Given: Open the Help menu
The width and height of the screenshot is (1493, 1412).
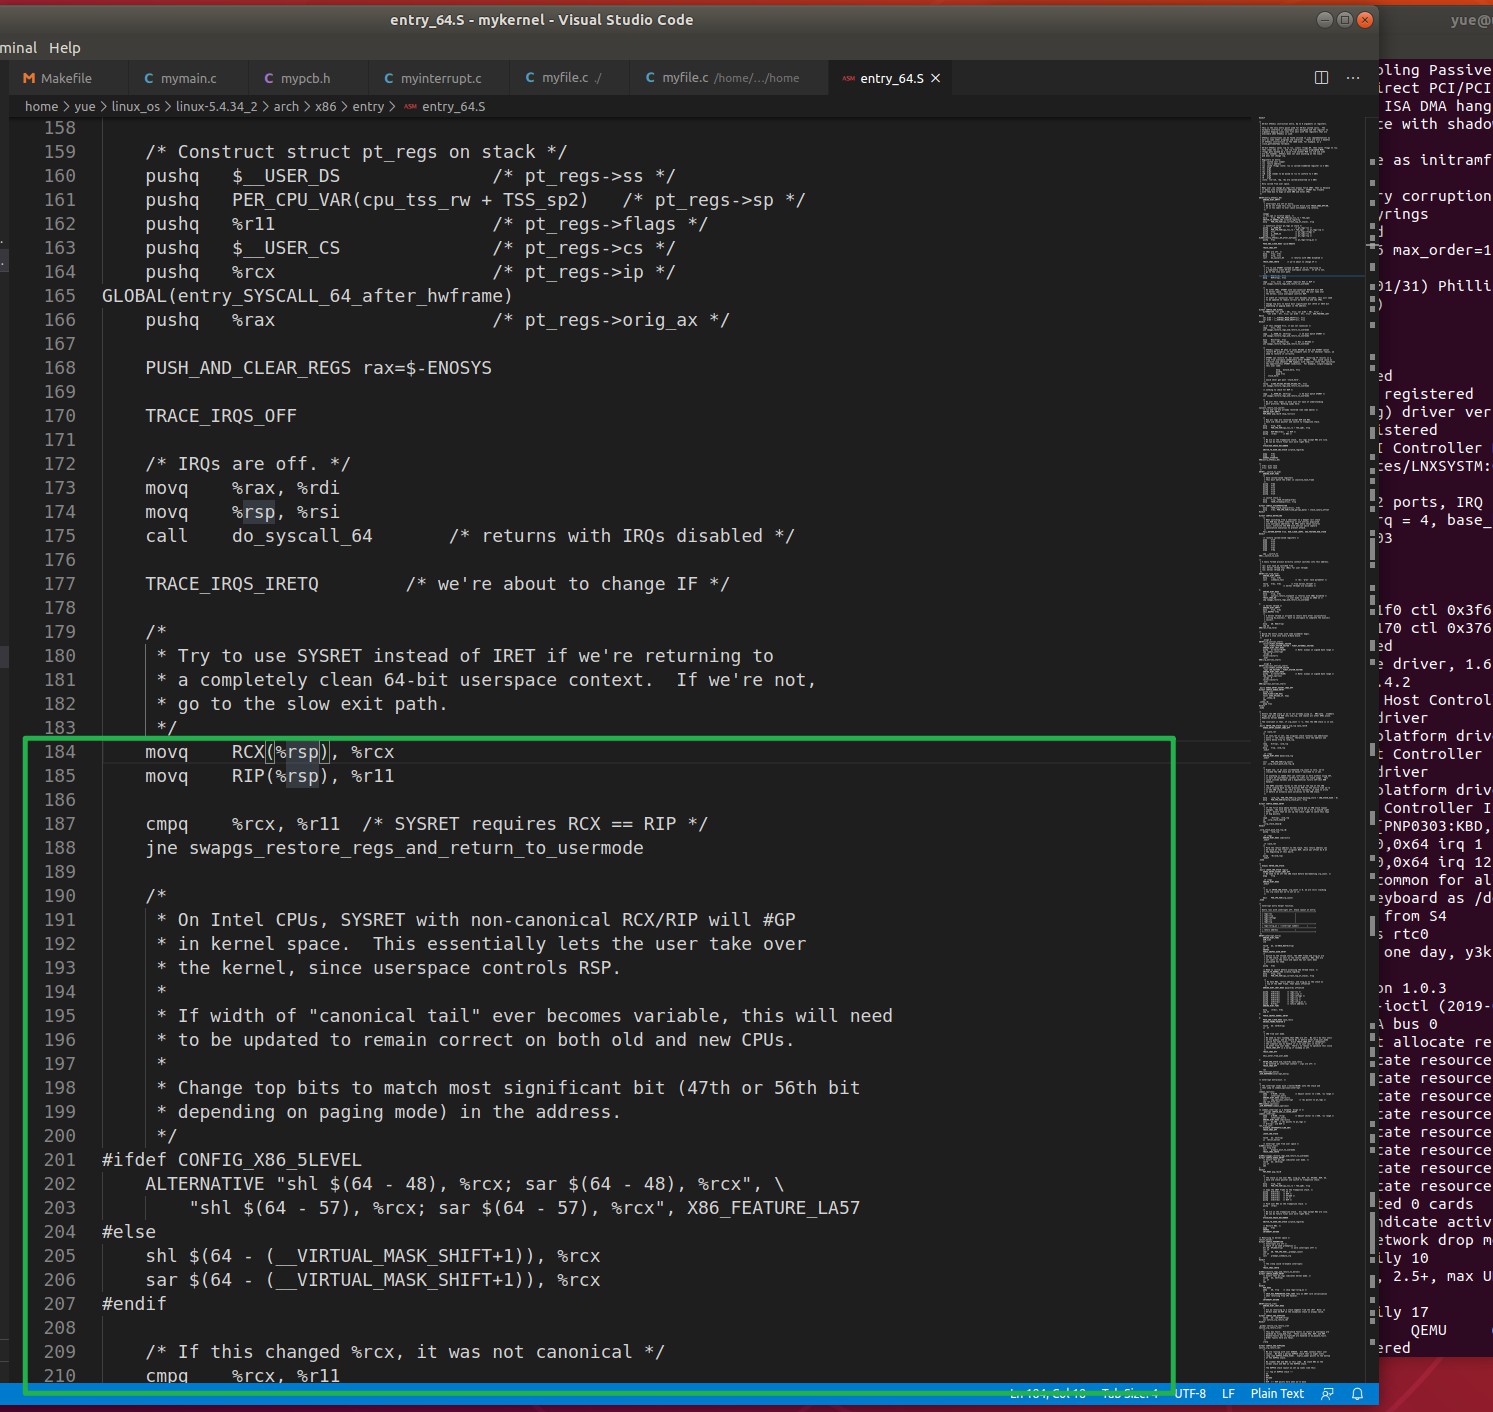Looking at the screenshot, I should 64,47.
